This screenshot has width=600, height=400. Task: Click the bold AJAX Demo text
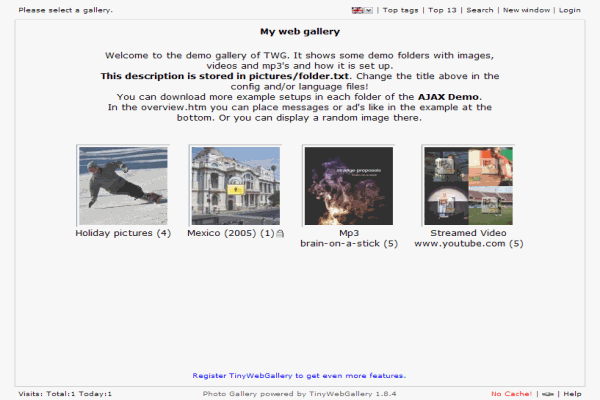click(448, 97)
